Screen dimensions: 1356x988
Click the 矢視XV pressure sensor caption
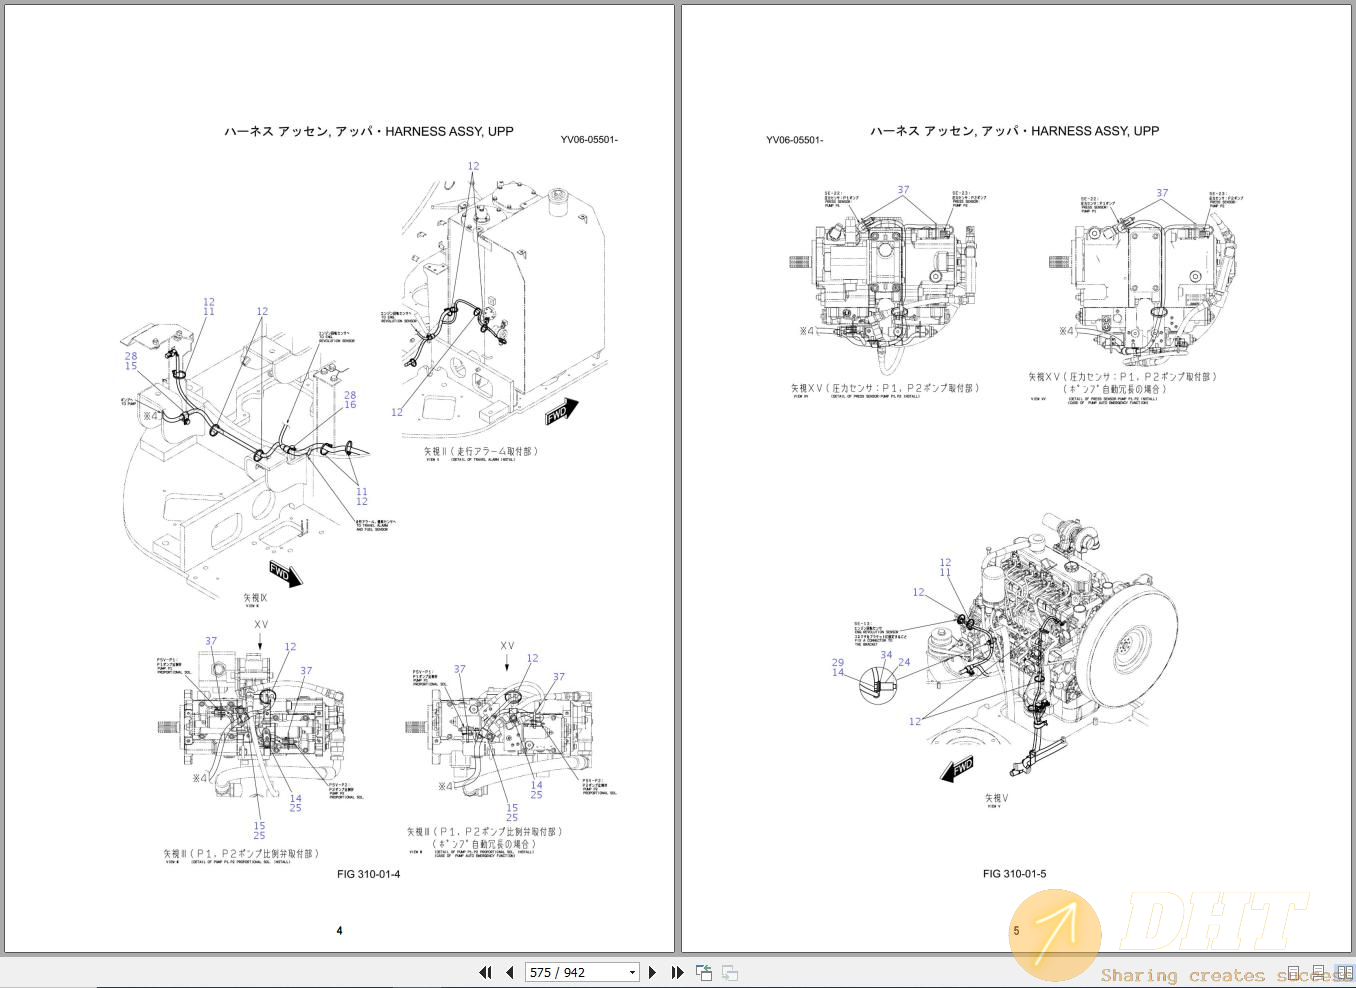click(886, 388)
